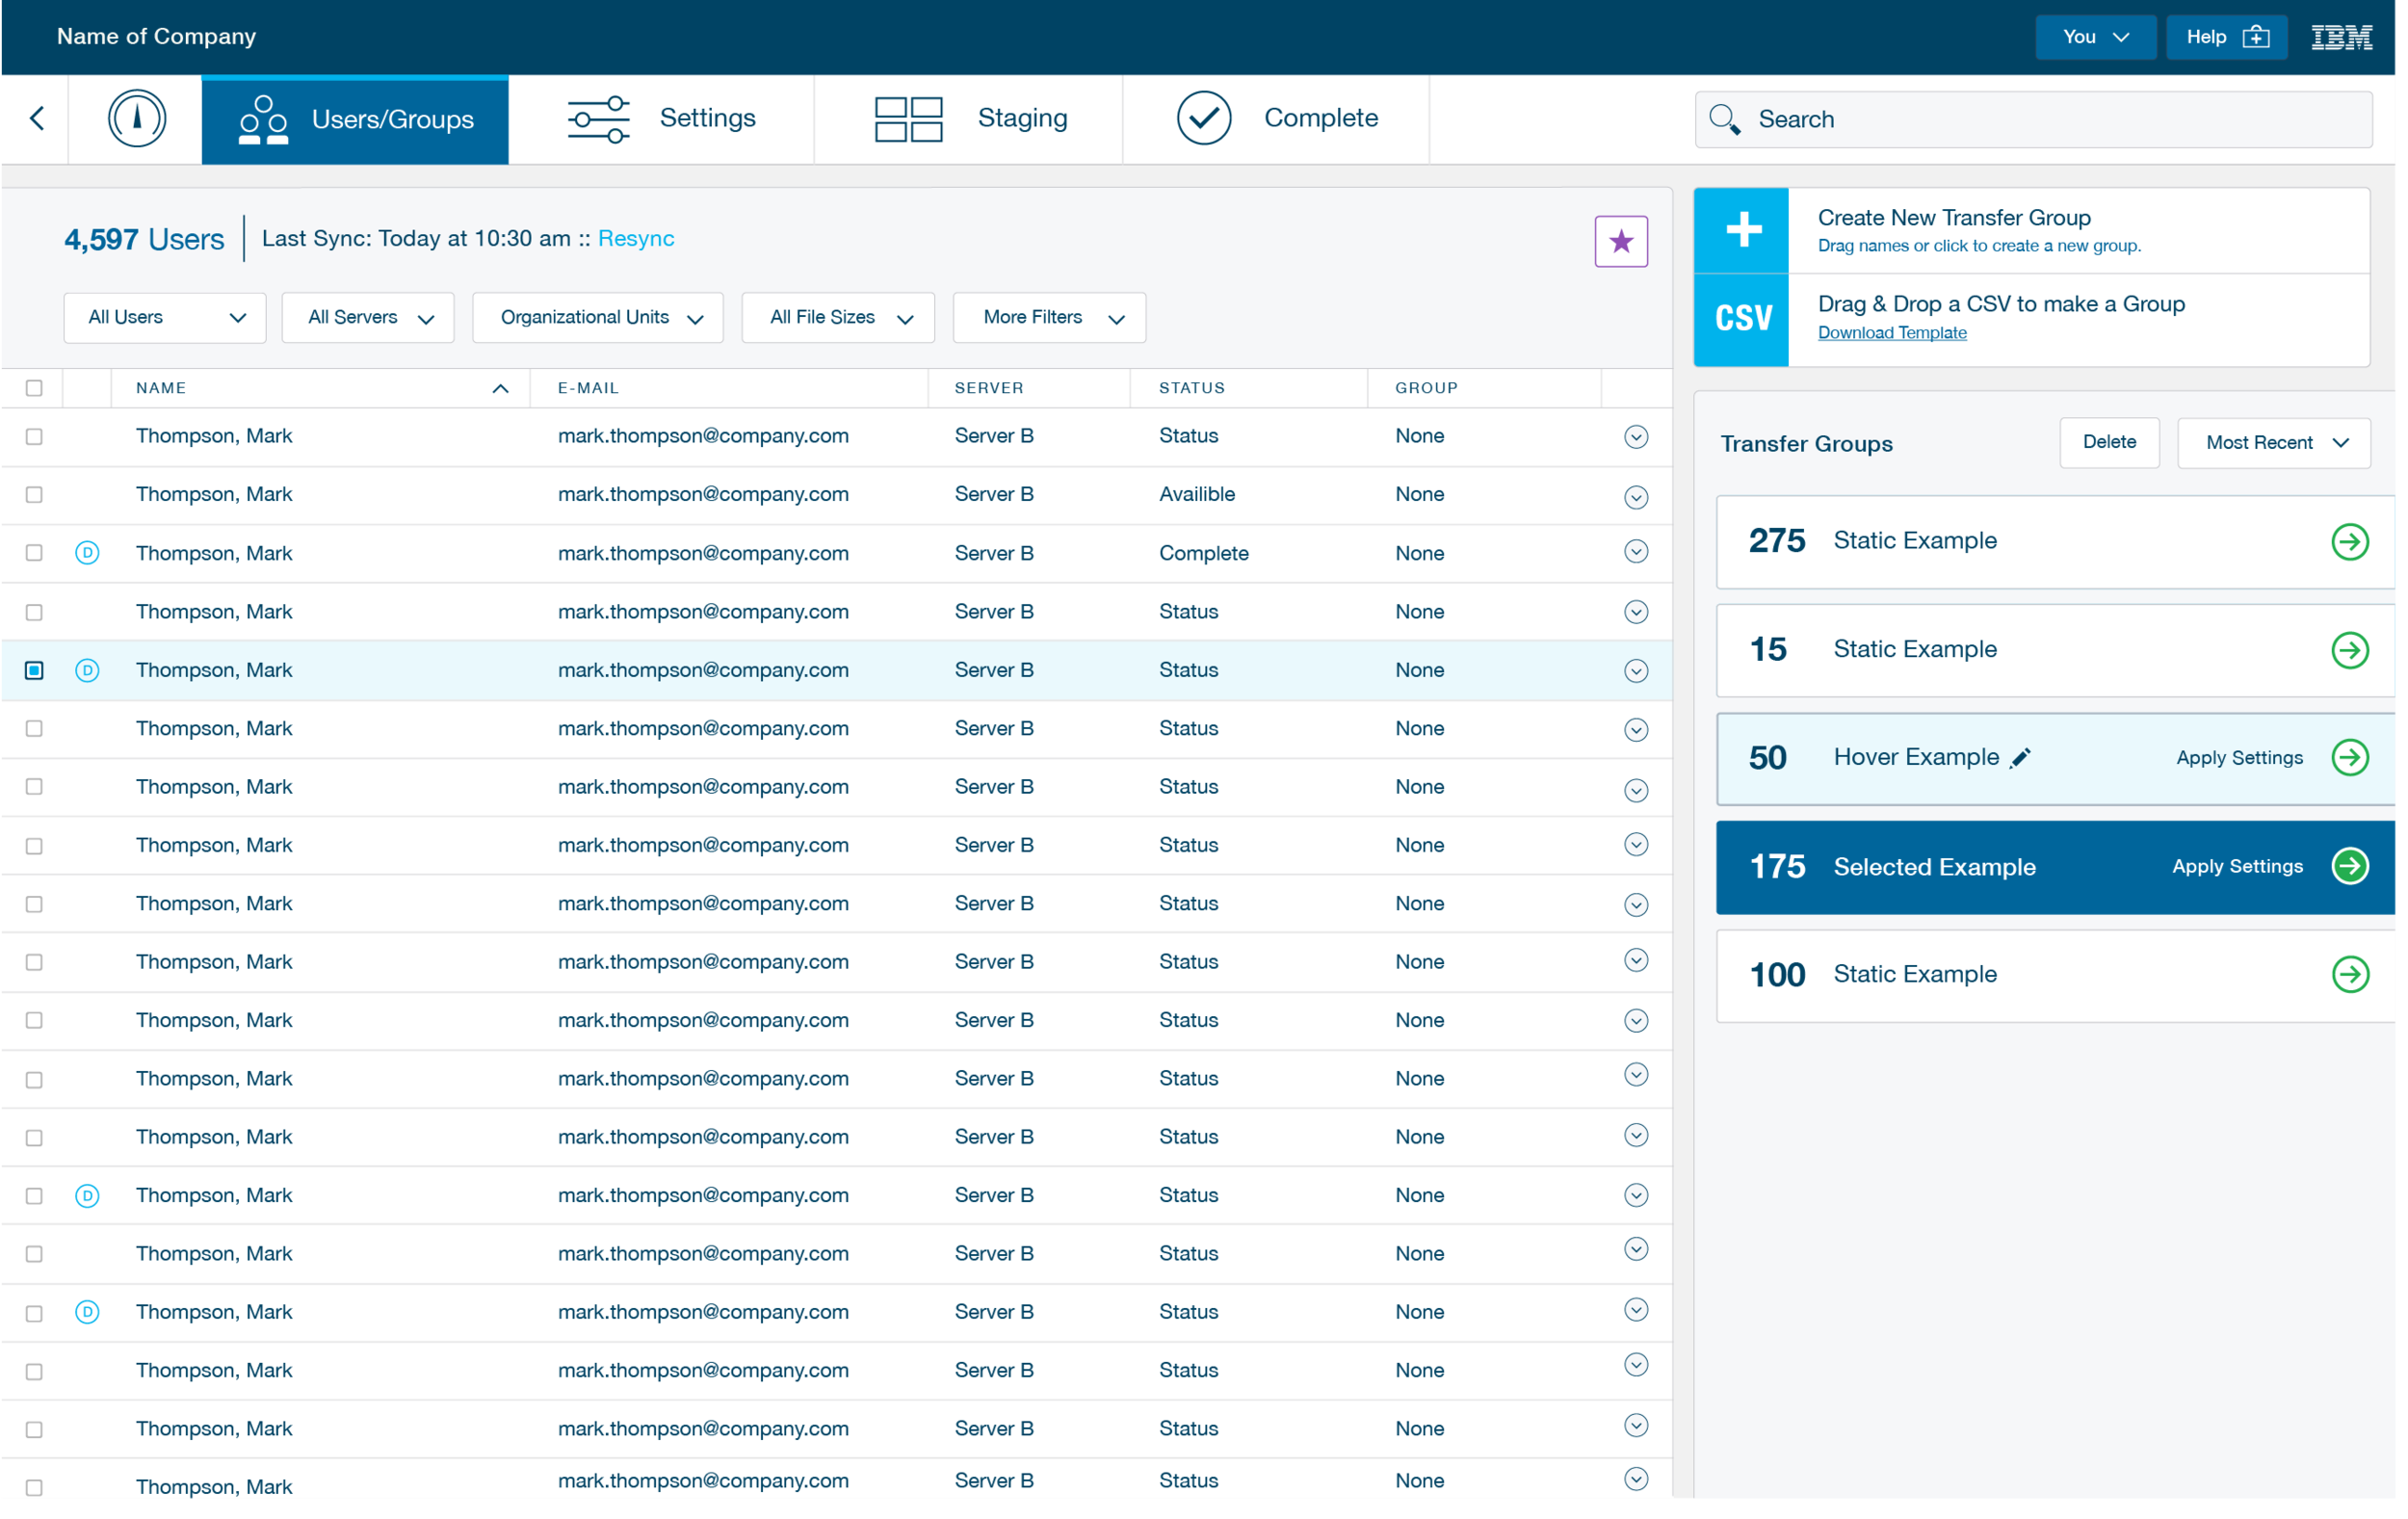Click the D badge on the Complete status row
This screenshot has width=2408, height=1519.
(x=87, y=553)
